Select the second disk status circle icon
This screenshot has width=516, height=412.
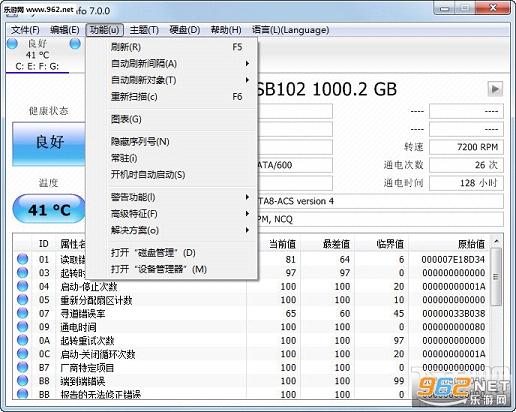75,44
